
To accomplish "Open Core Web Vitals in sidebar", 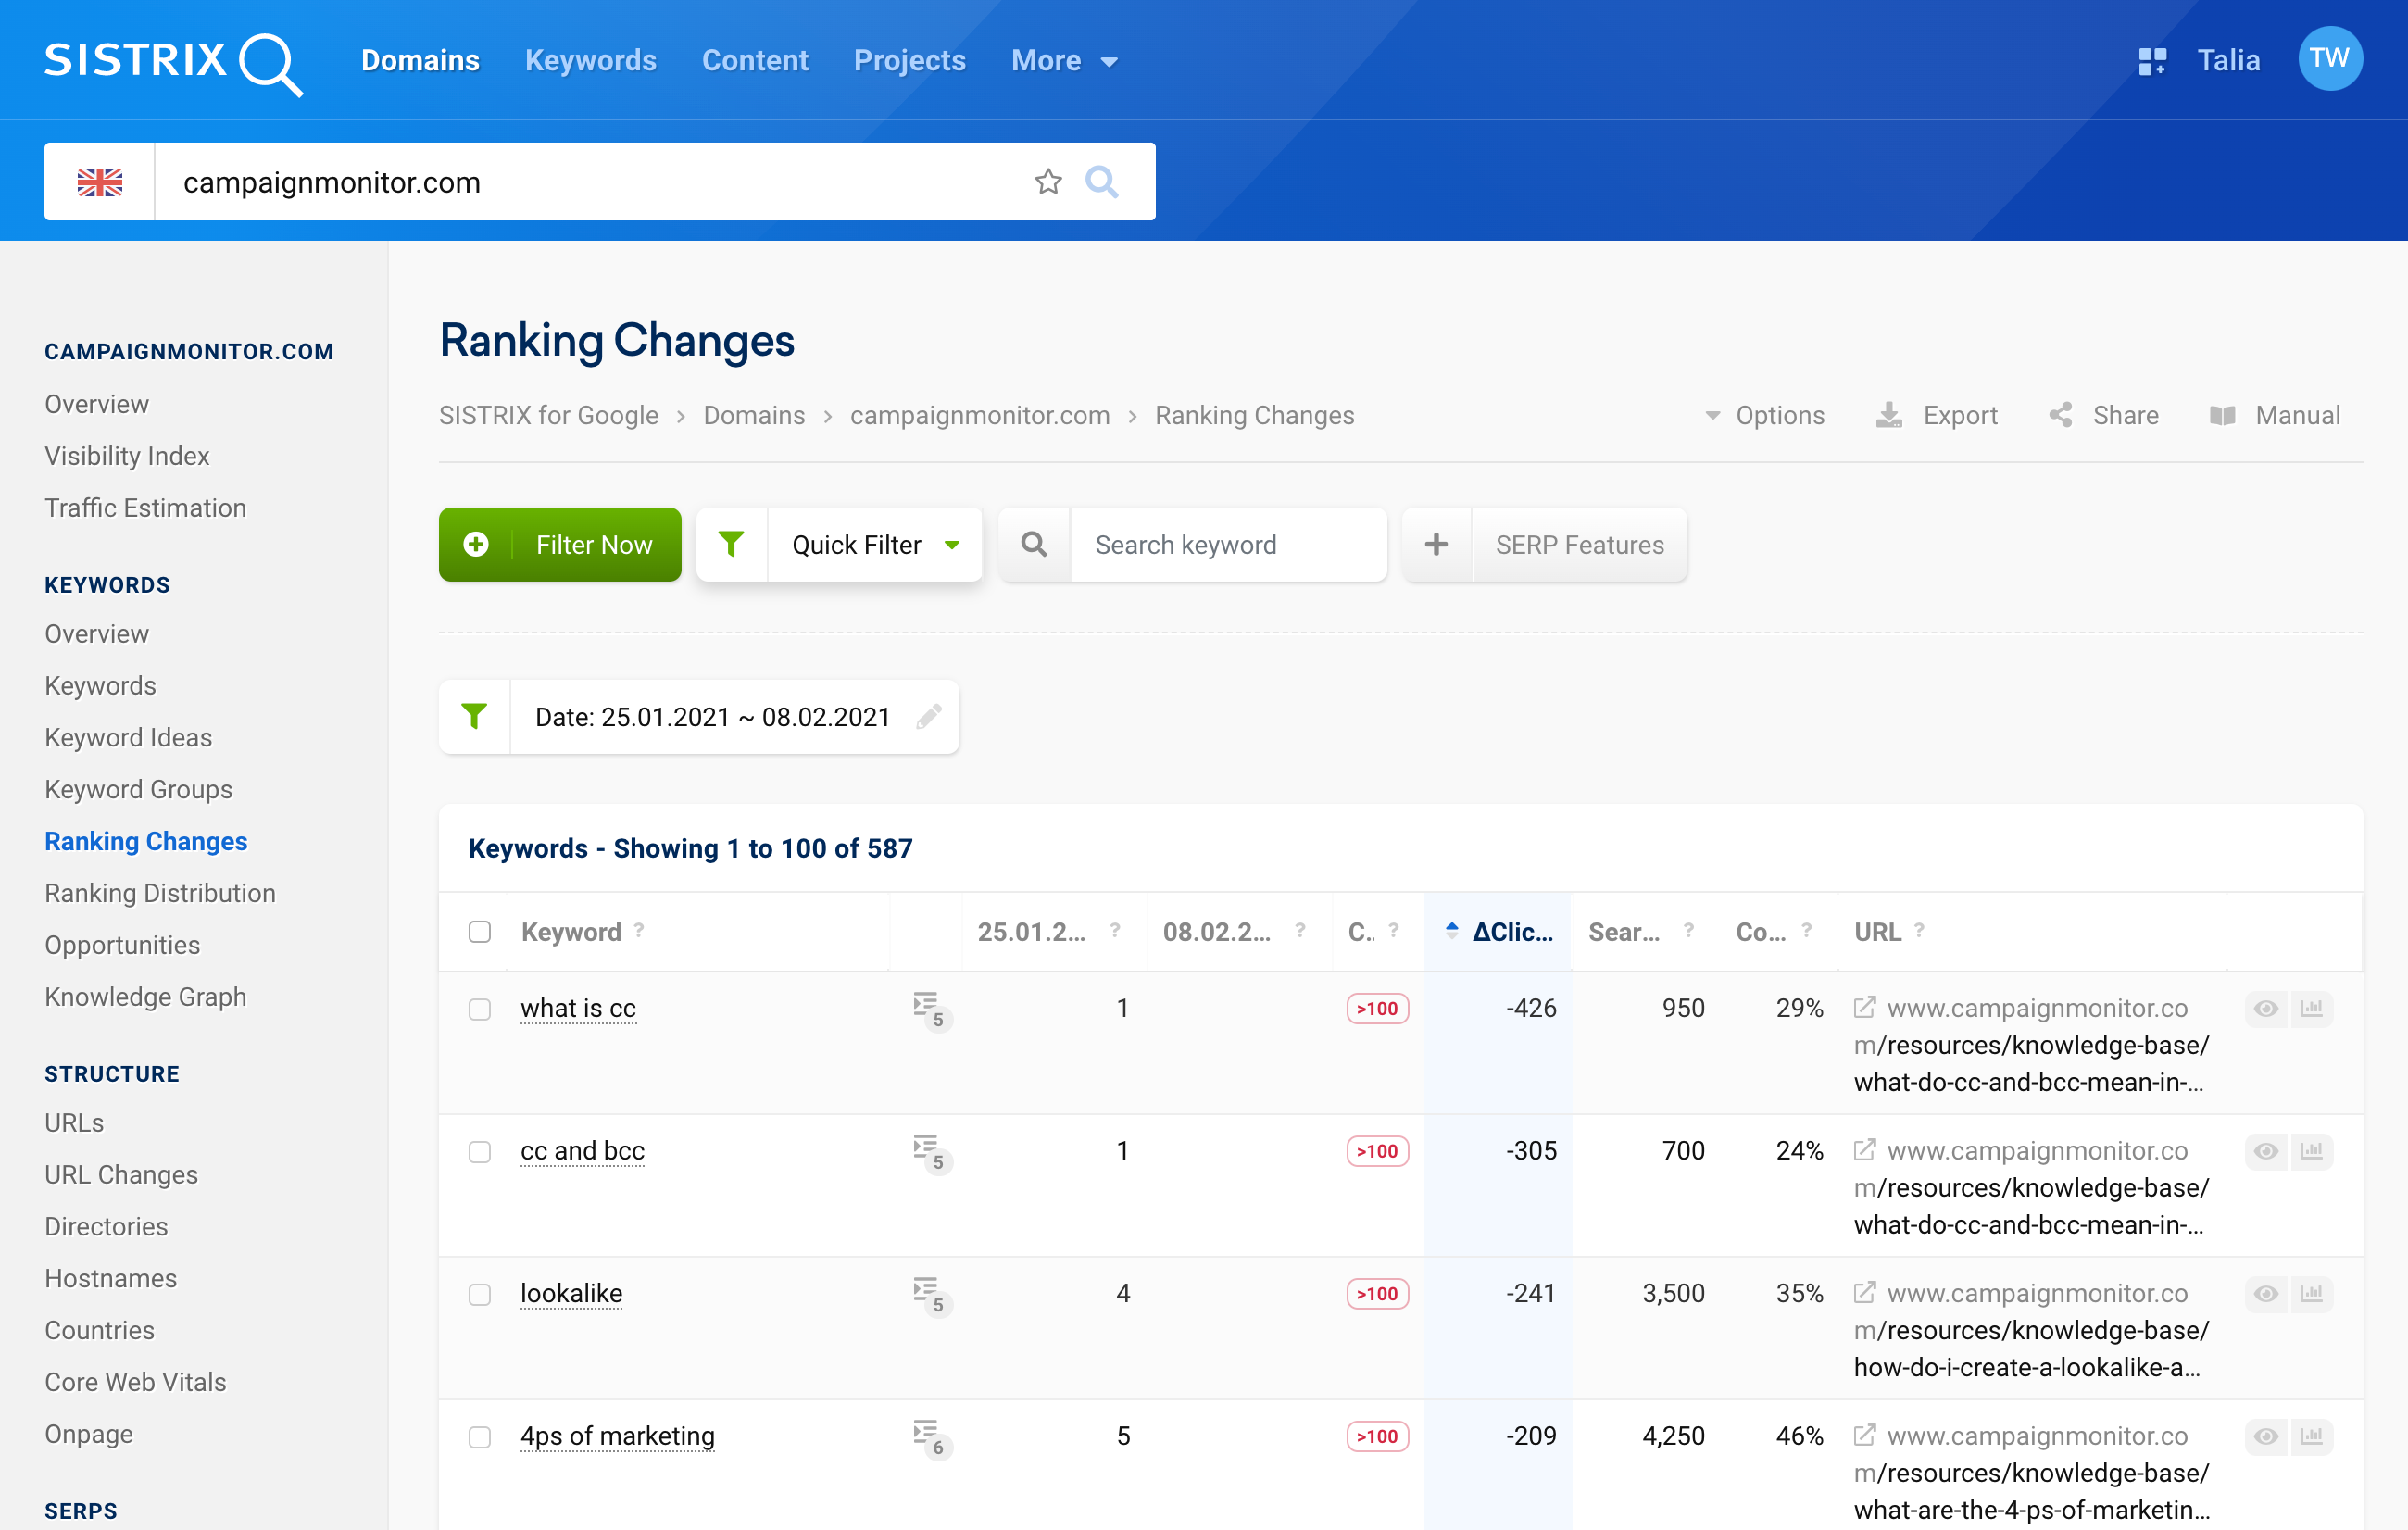I will pyautogui.click(x=135, y=1382).
